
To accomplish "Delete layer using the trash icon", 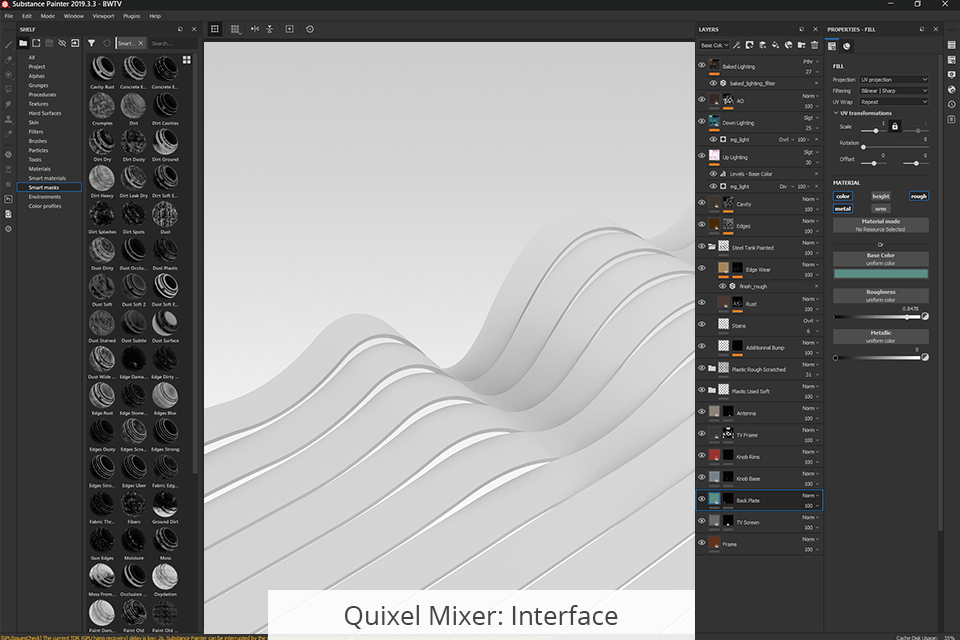I will click(814, 45).
